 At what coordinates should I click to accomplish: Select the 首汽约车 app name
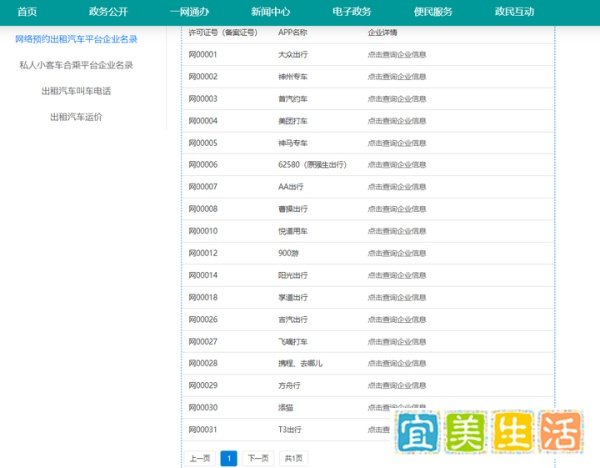pyautogui.click(x=293, y=99)
